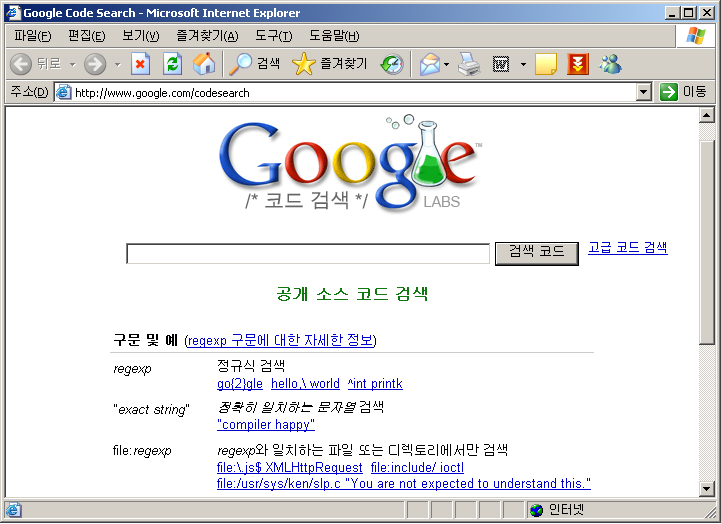Screen dimensions: 721x524
Task: Click the Forward navigation arrow
Action: (x=95, y=64)
